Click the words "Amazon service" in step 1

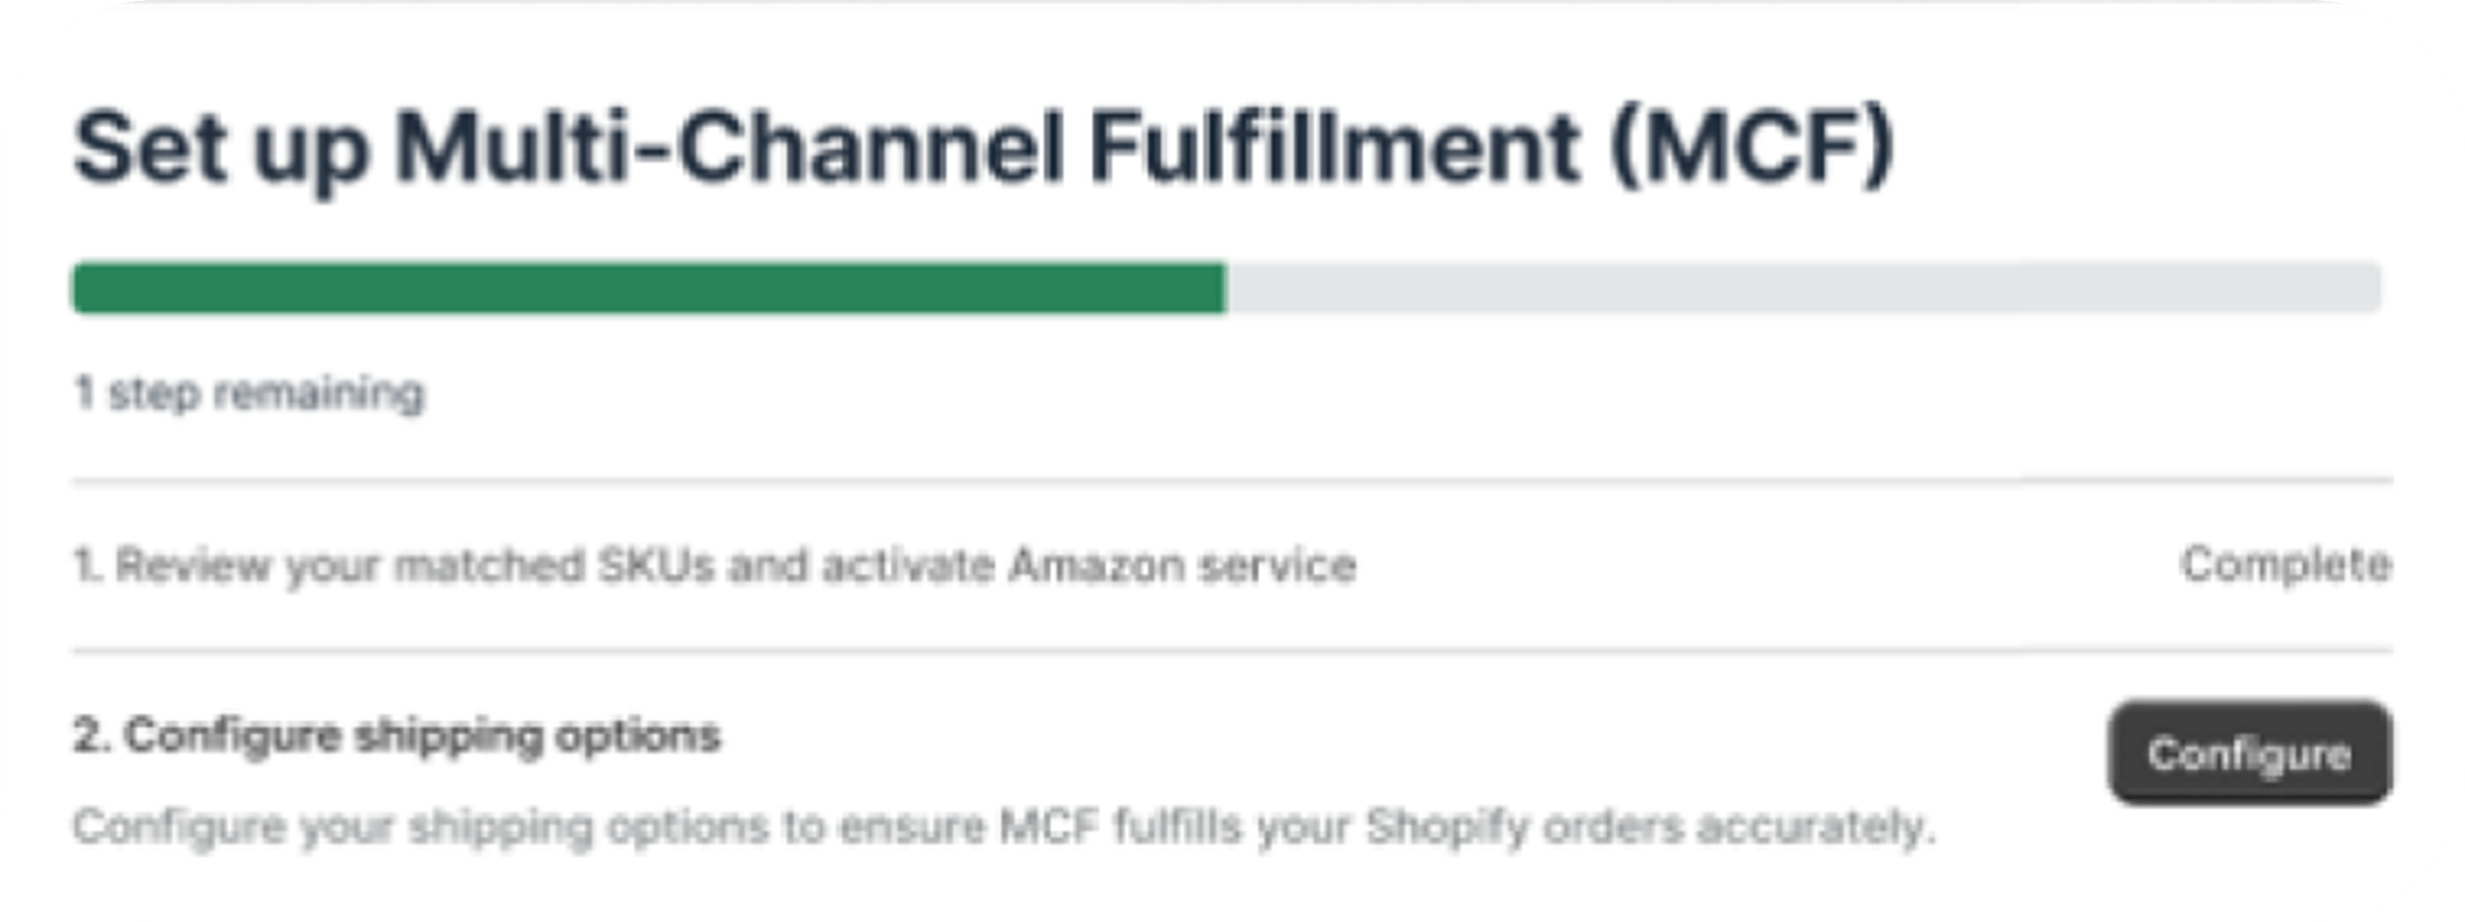[x=1181, y=566]
